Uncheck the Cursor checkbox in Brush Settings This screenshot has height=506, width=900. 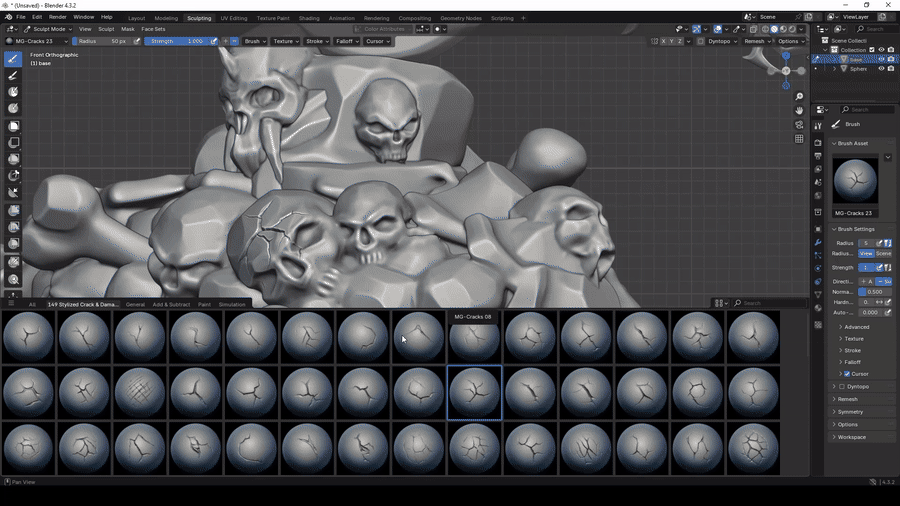[x=847, y=373]
